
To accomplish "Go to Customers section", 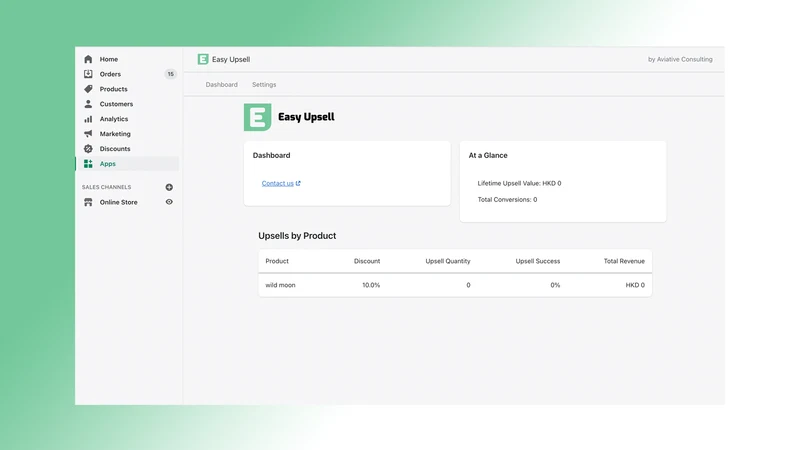I will (x=116, y=104).
